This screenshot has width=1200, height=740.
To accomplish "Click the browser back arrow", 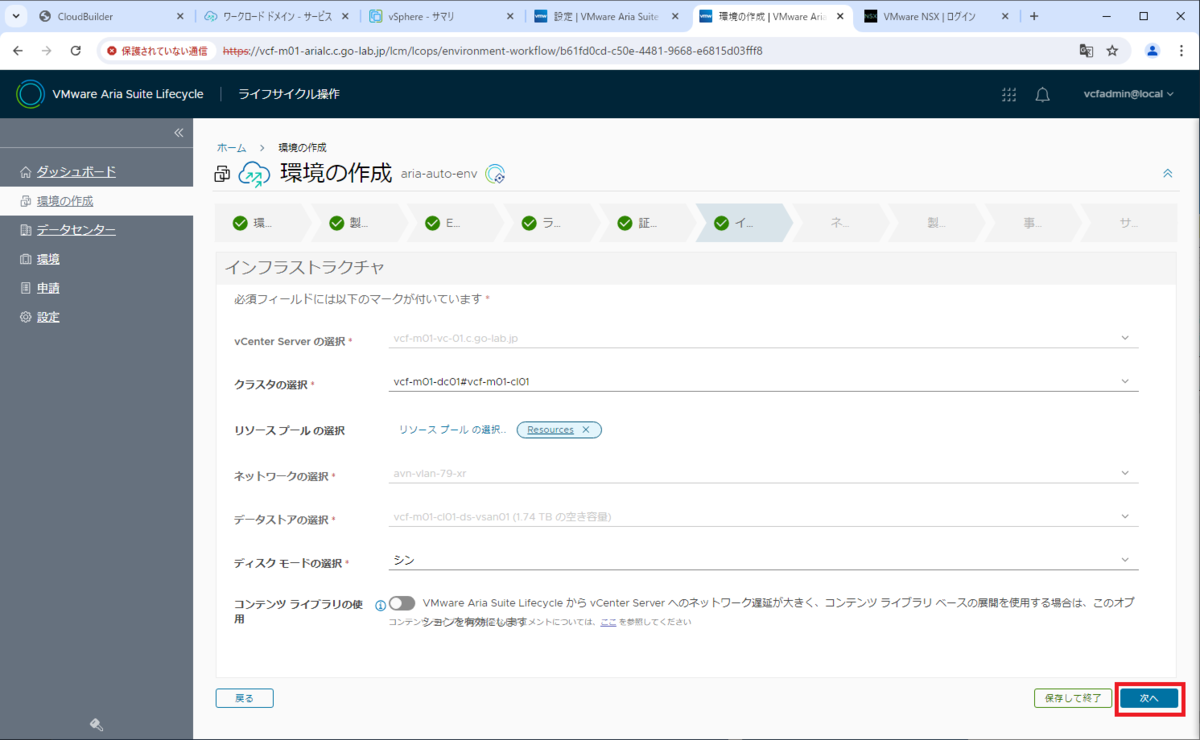I will (19, 50).
